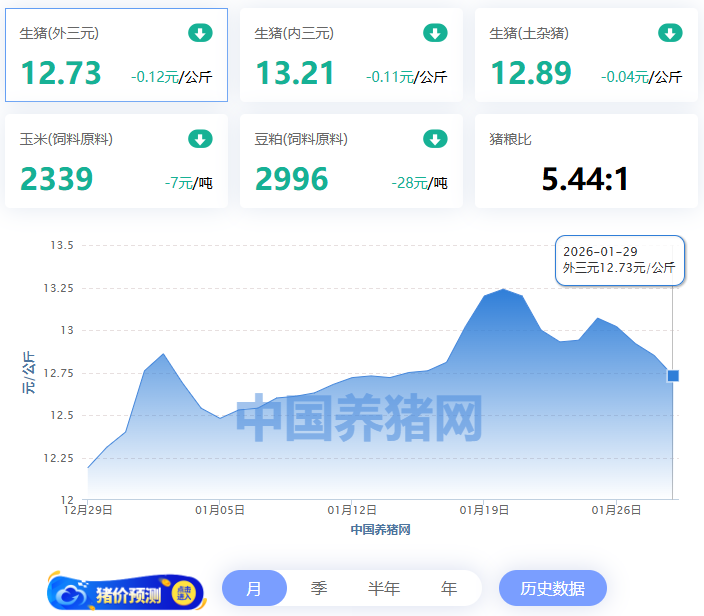
Task: Select the 生猪(内三元) price 13.21 card
Action: [351, 56]
